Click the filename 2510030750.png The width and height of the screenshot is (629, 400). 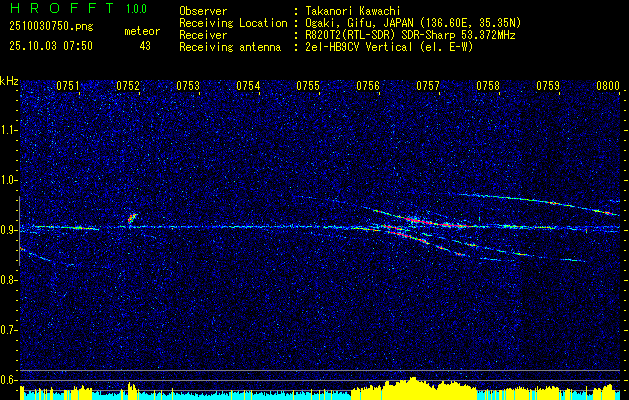point(51,27)
